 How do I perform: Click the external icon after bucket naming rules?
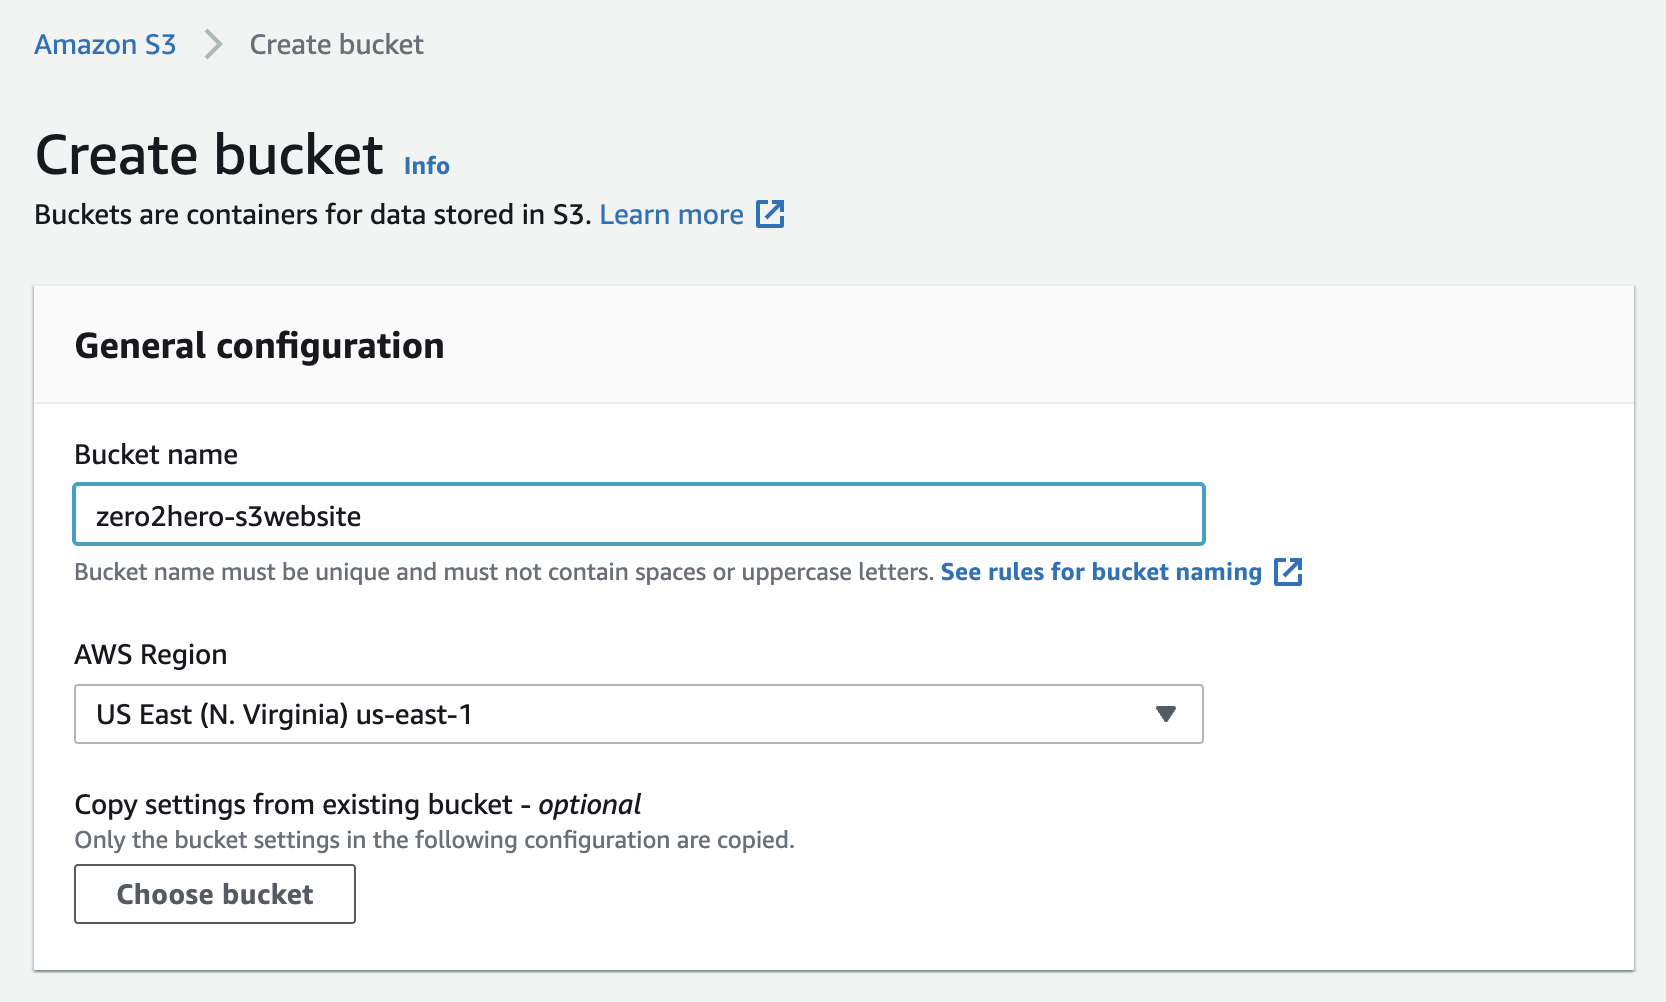coord(1288,572)
